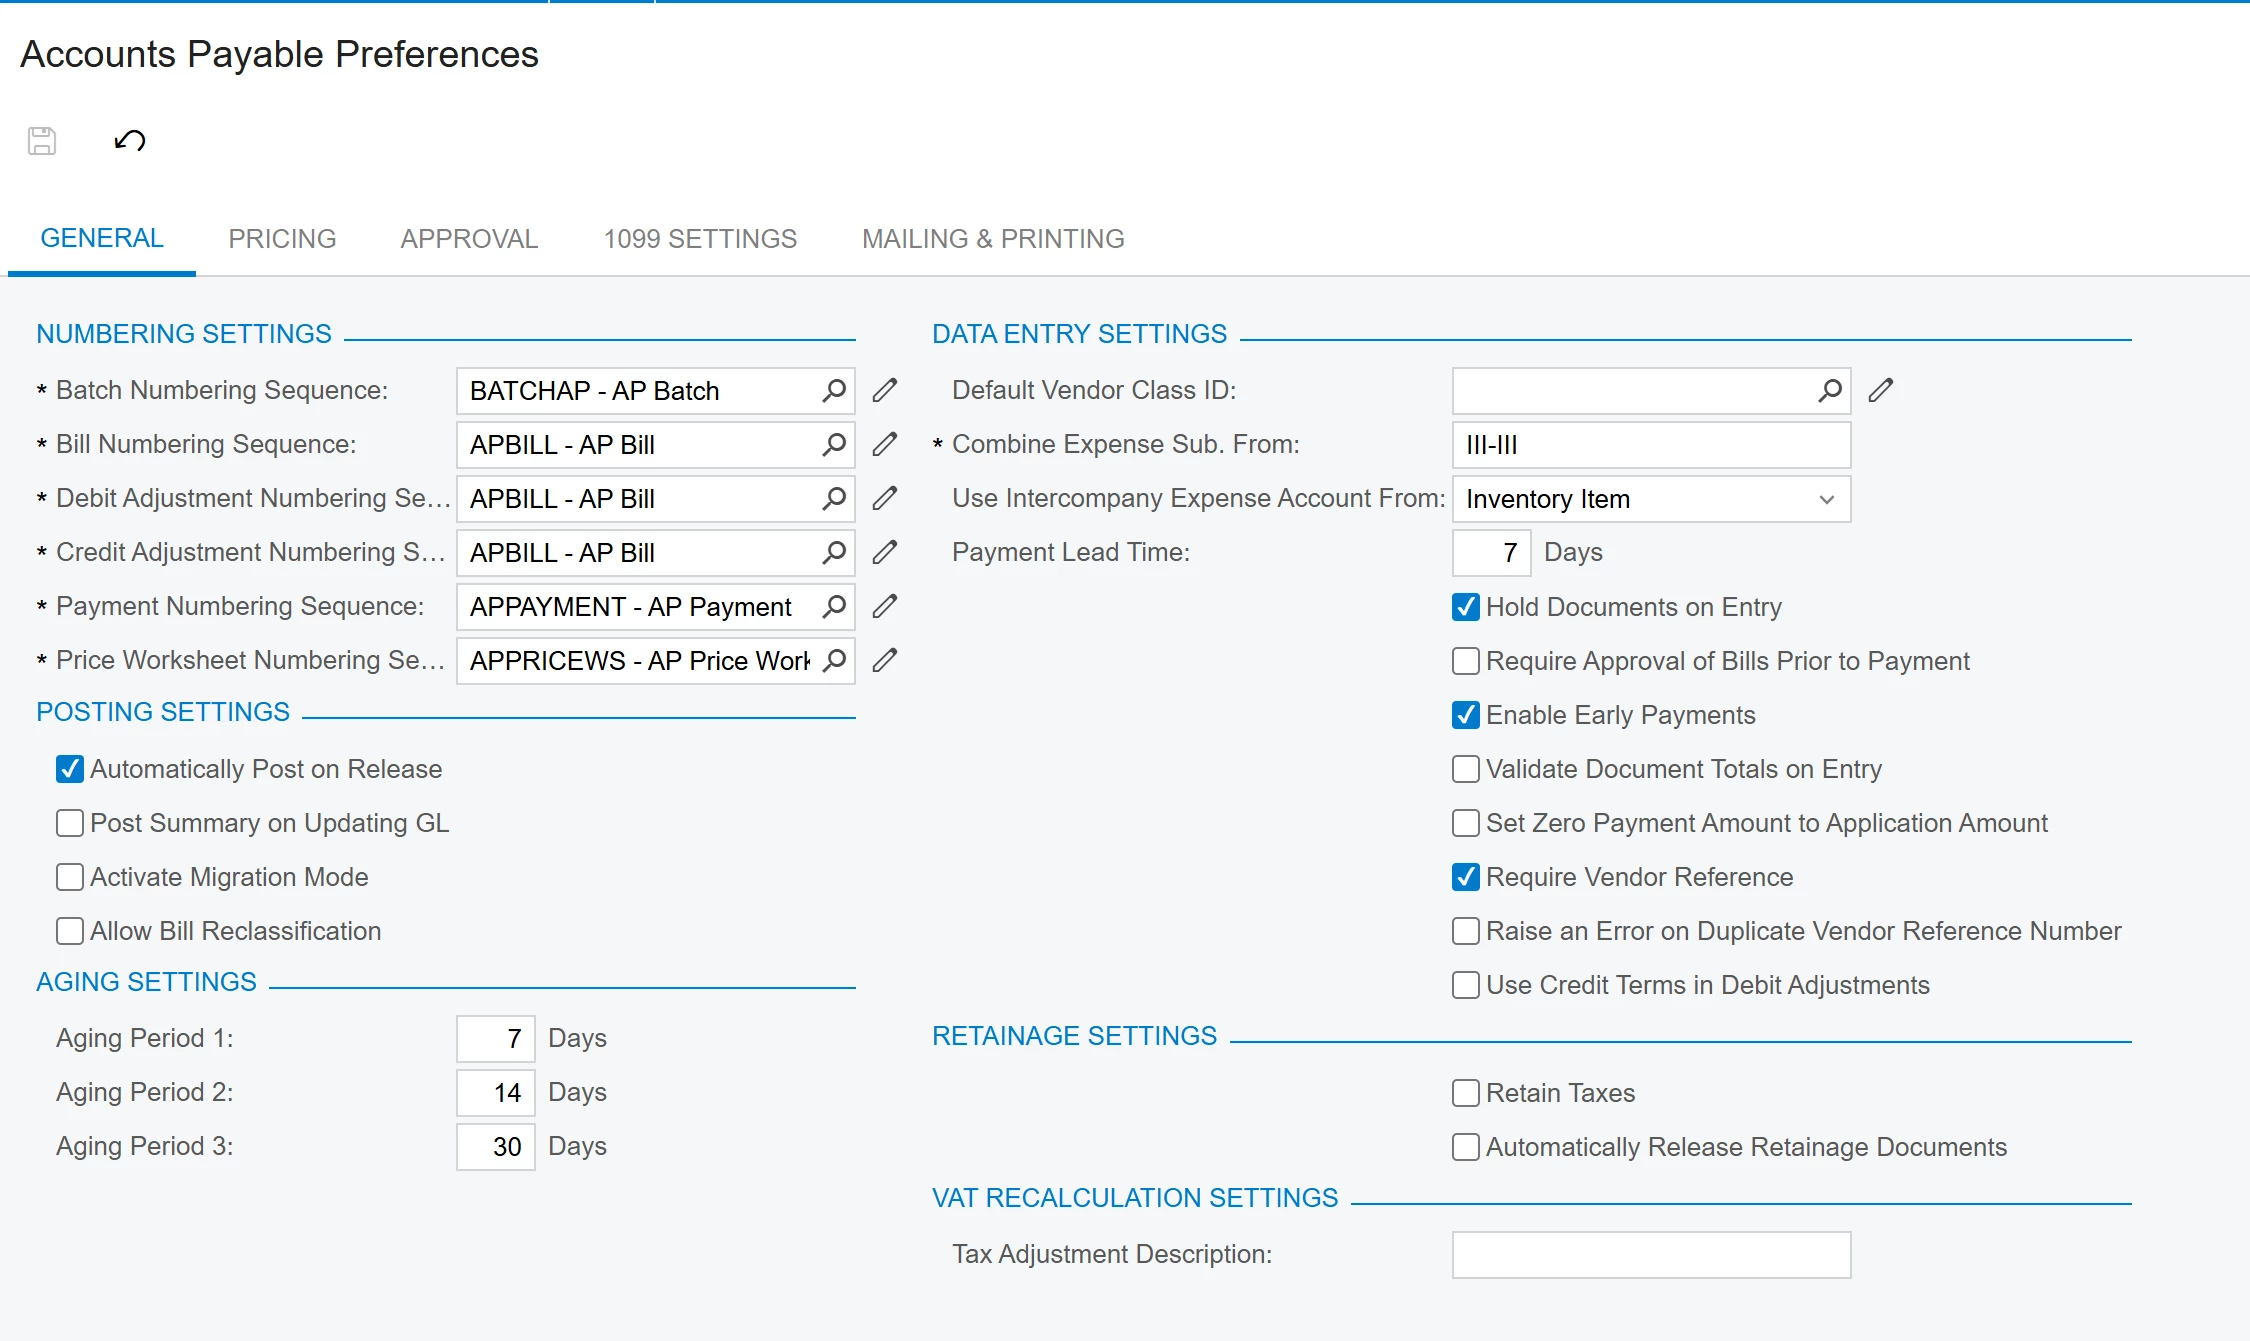
Task: Click the Save disk icon
Action: coord(42,141)
